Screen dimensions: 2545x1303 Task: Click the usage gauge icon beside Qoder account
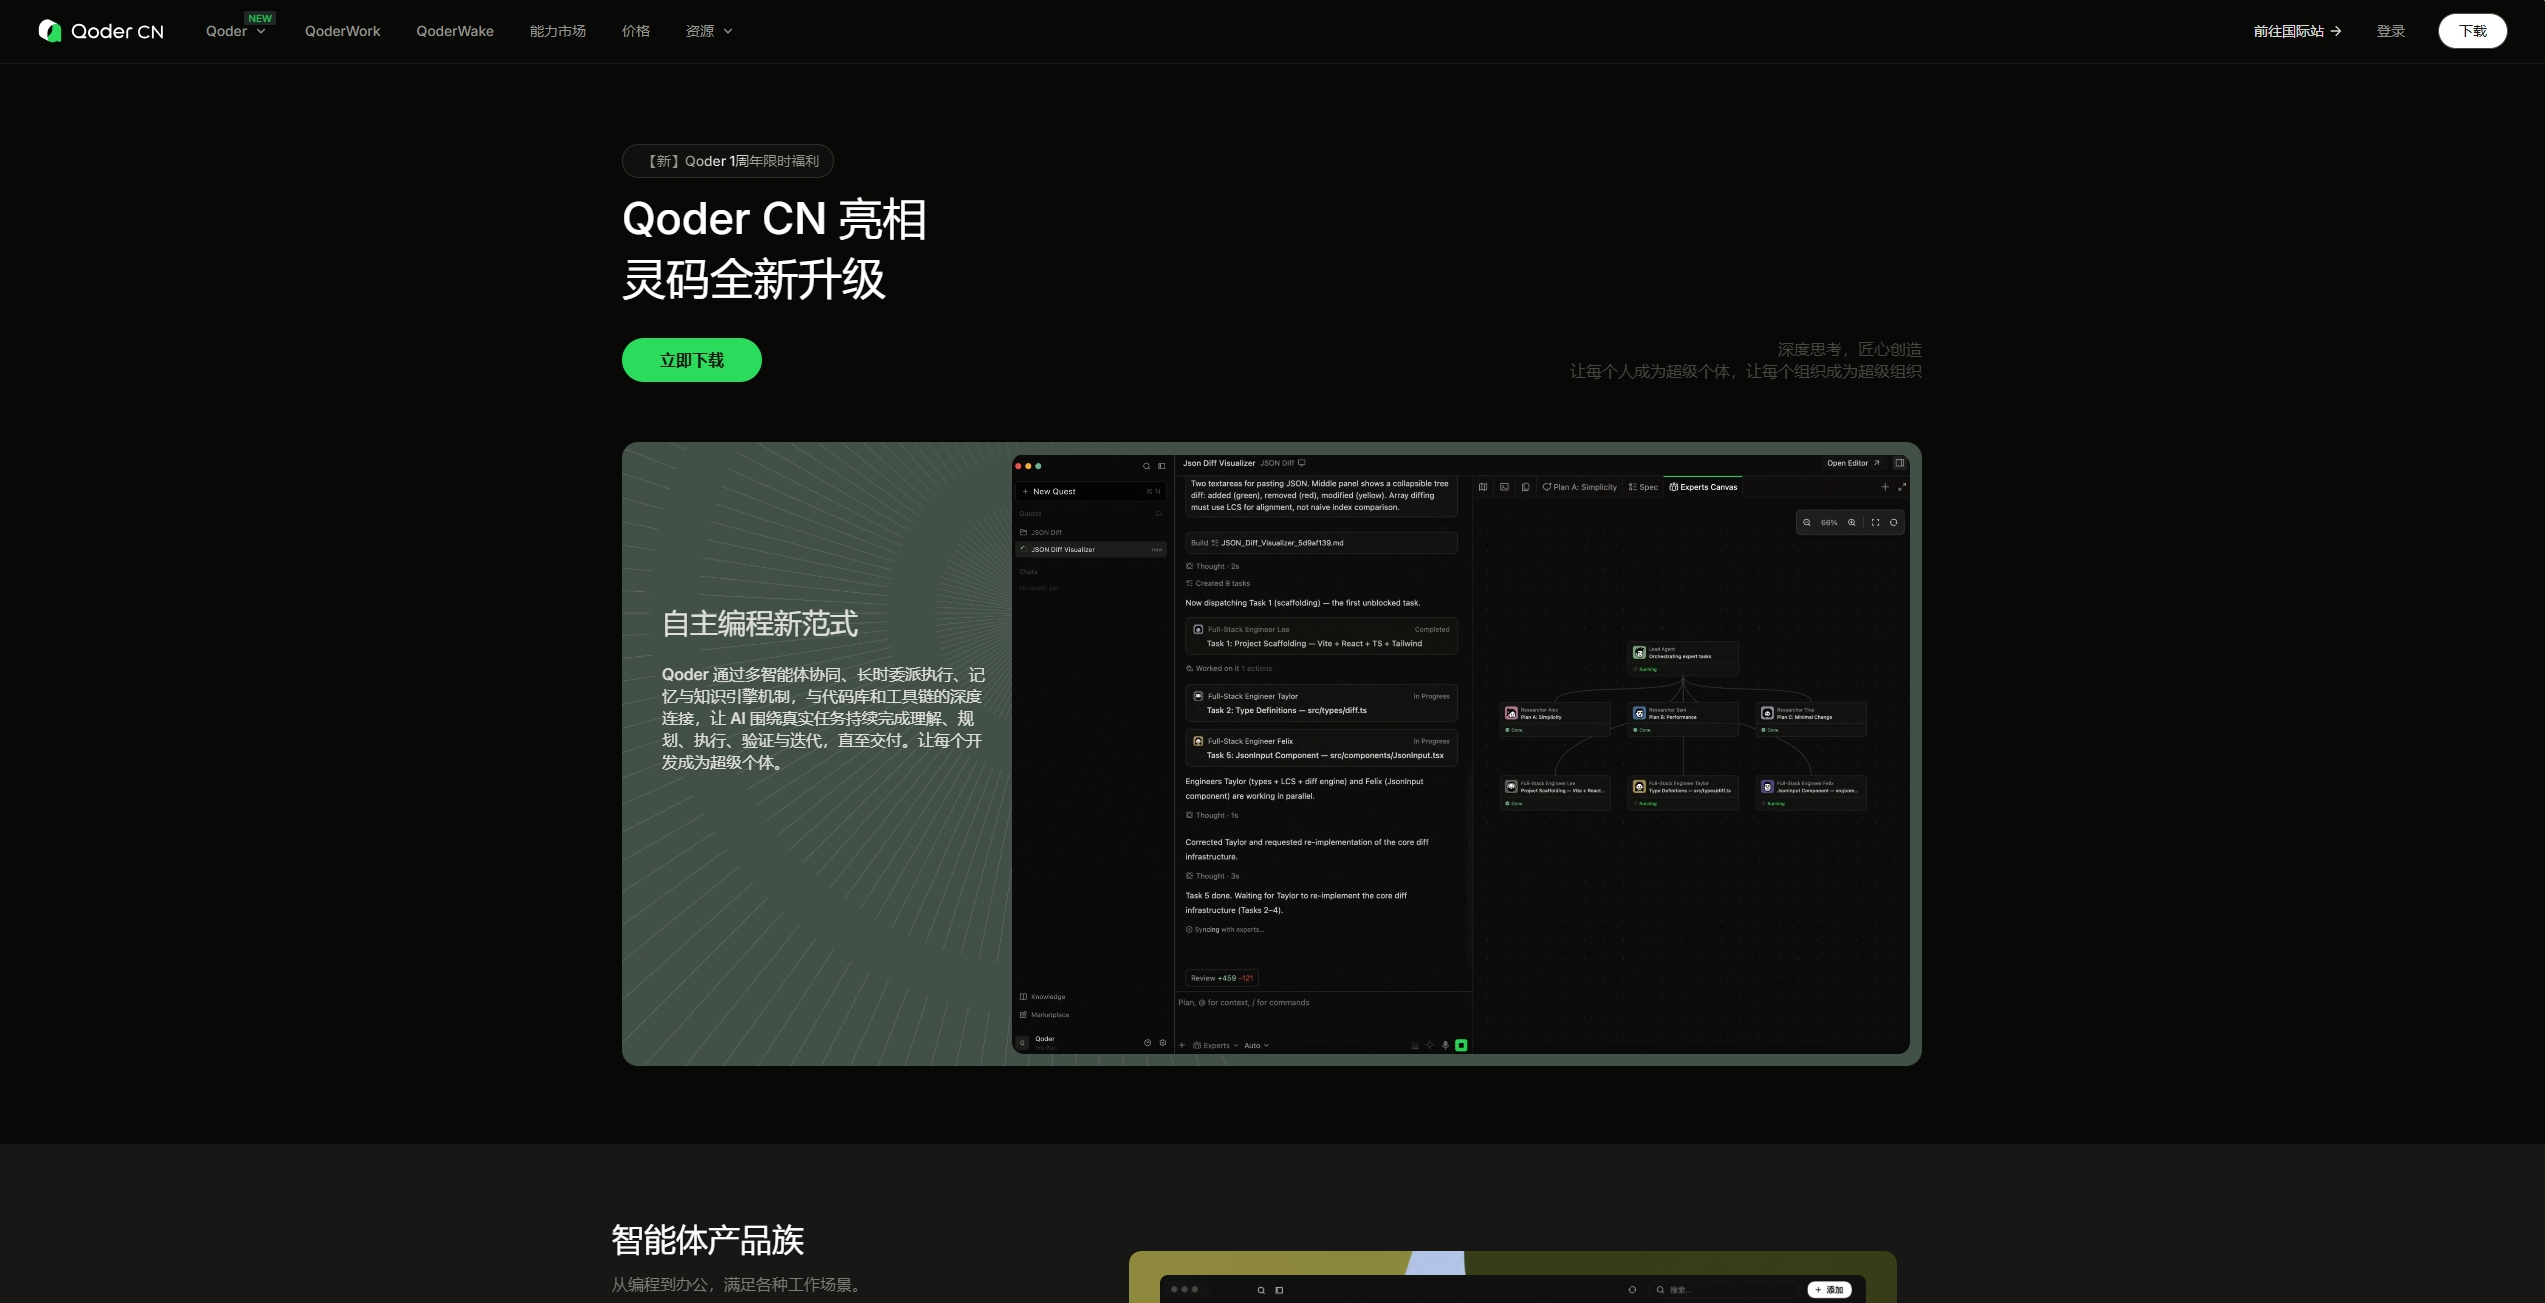[x=1147, y=1042]
